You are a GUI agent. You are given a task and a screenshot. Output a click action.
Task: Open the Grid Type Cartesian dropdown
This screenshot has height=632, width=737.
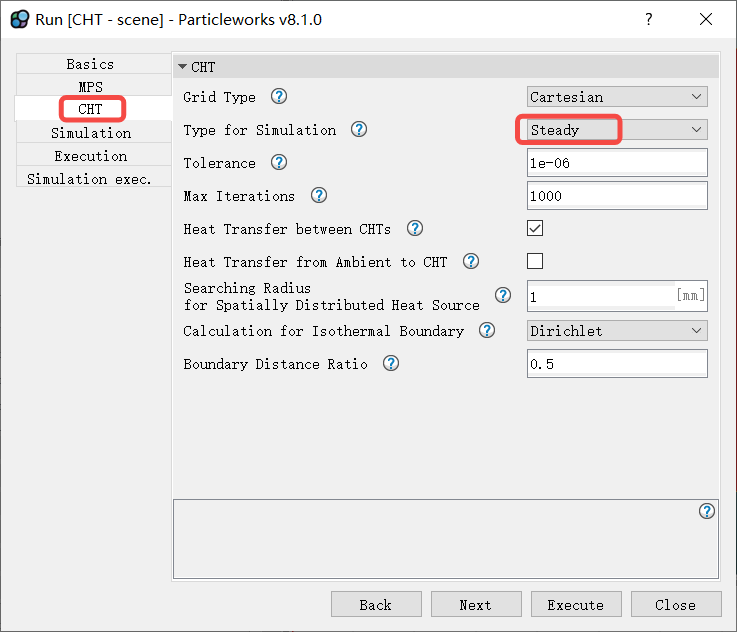[x=617, y=97]
